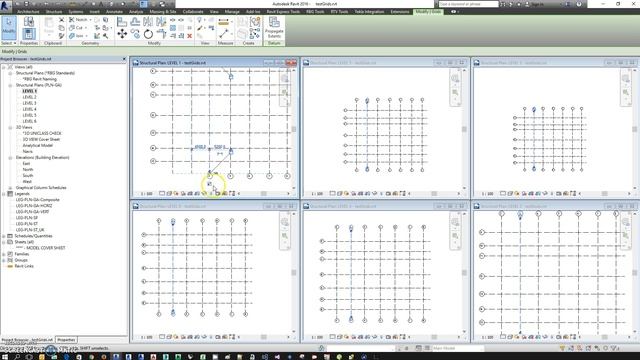640x360 pixels.
Task: Open the Notch dropdown arrow in Geometry panel
Action: (90, 20)
